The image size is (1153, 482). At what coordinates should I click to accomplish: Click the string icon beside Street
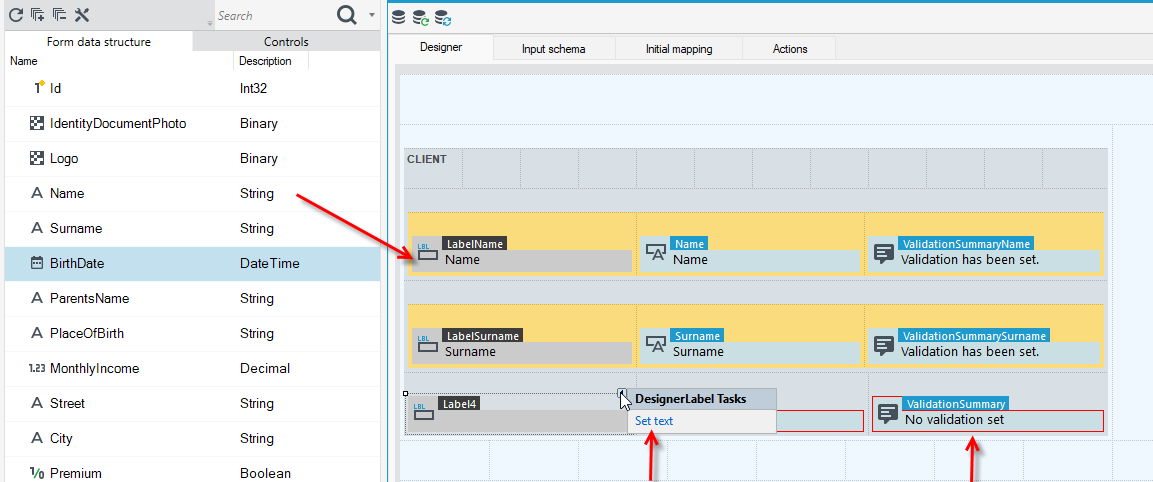click(37, 404)
